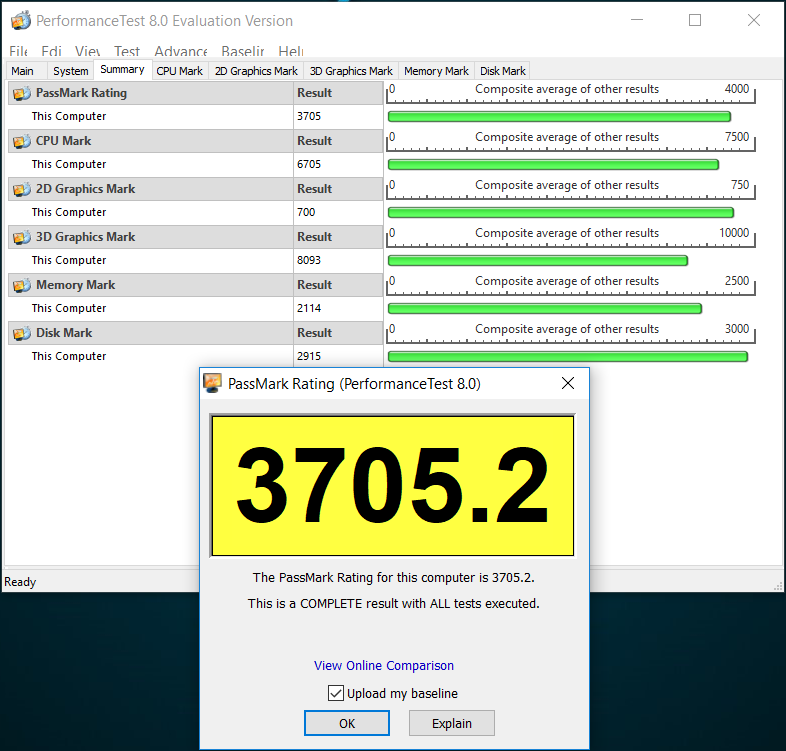Click the PassMark Rating dialog title icon
This screenshot has width=786, height=751.
click(213, 383)
